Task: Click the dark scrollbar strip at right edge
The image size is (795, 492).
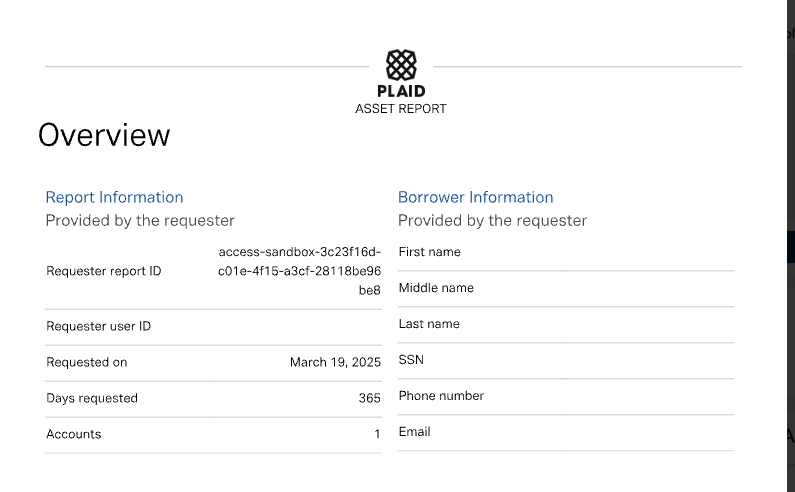Action: coord(791,246)
